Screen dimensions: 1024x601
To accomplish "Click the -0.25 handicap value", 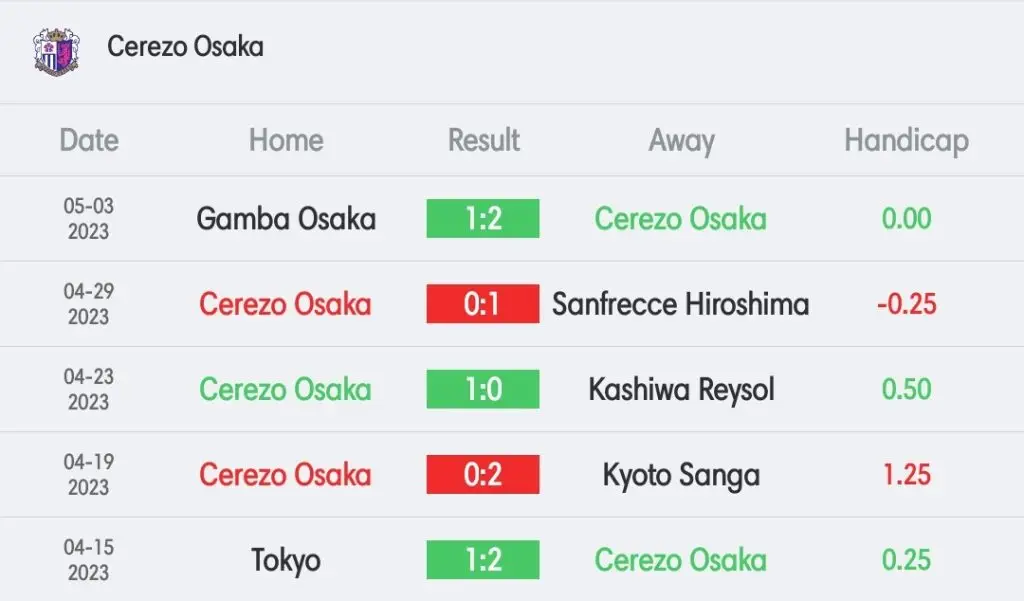I will [x=906, y=304].
